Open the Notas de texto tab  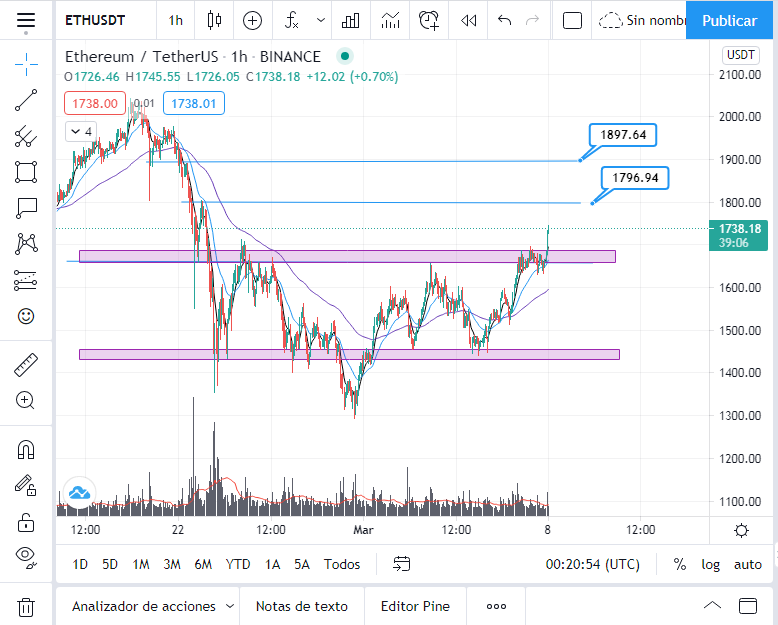pos(302,606)
